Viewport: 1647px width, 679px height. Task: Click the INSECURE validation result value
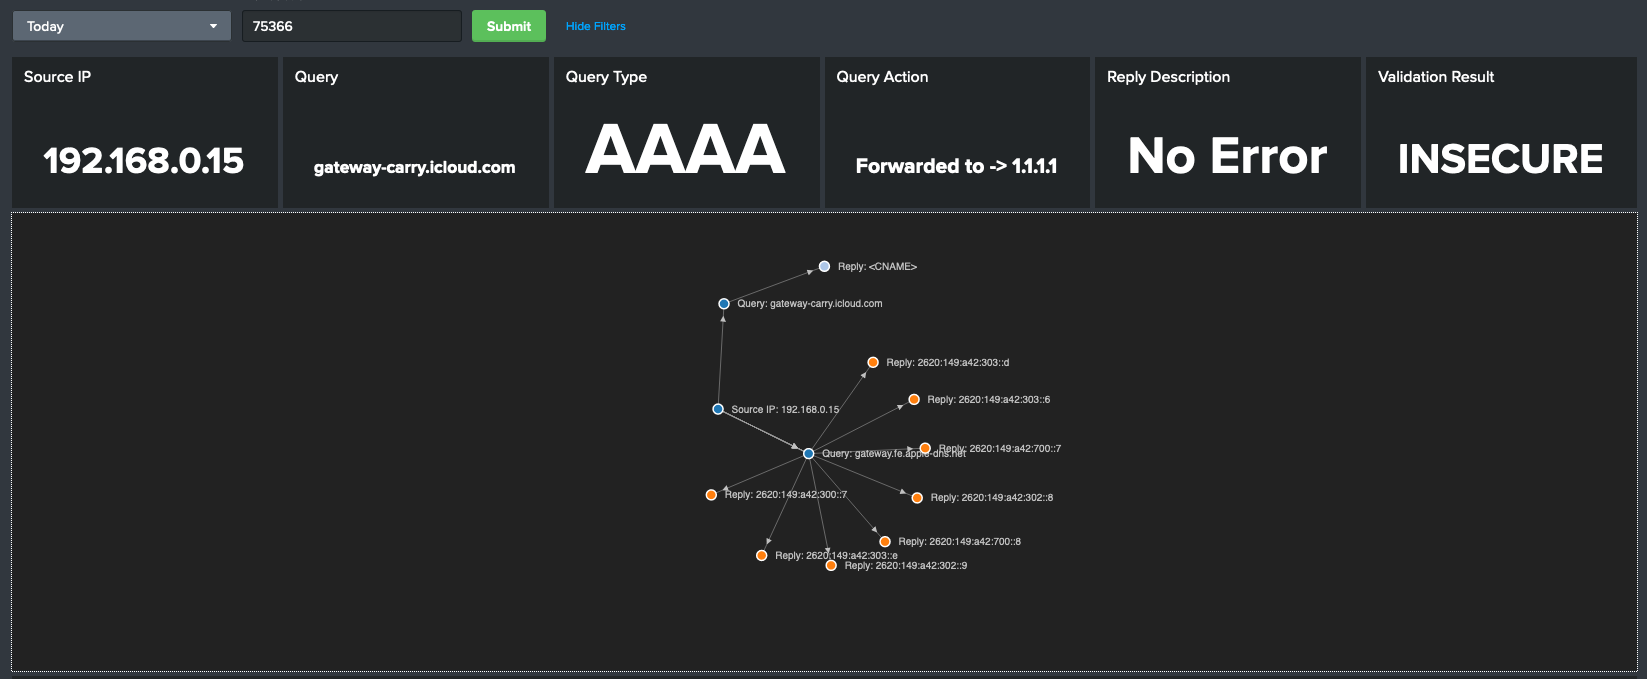click(1500, 158)
